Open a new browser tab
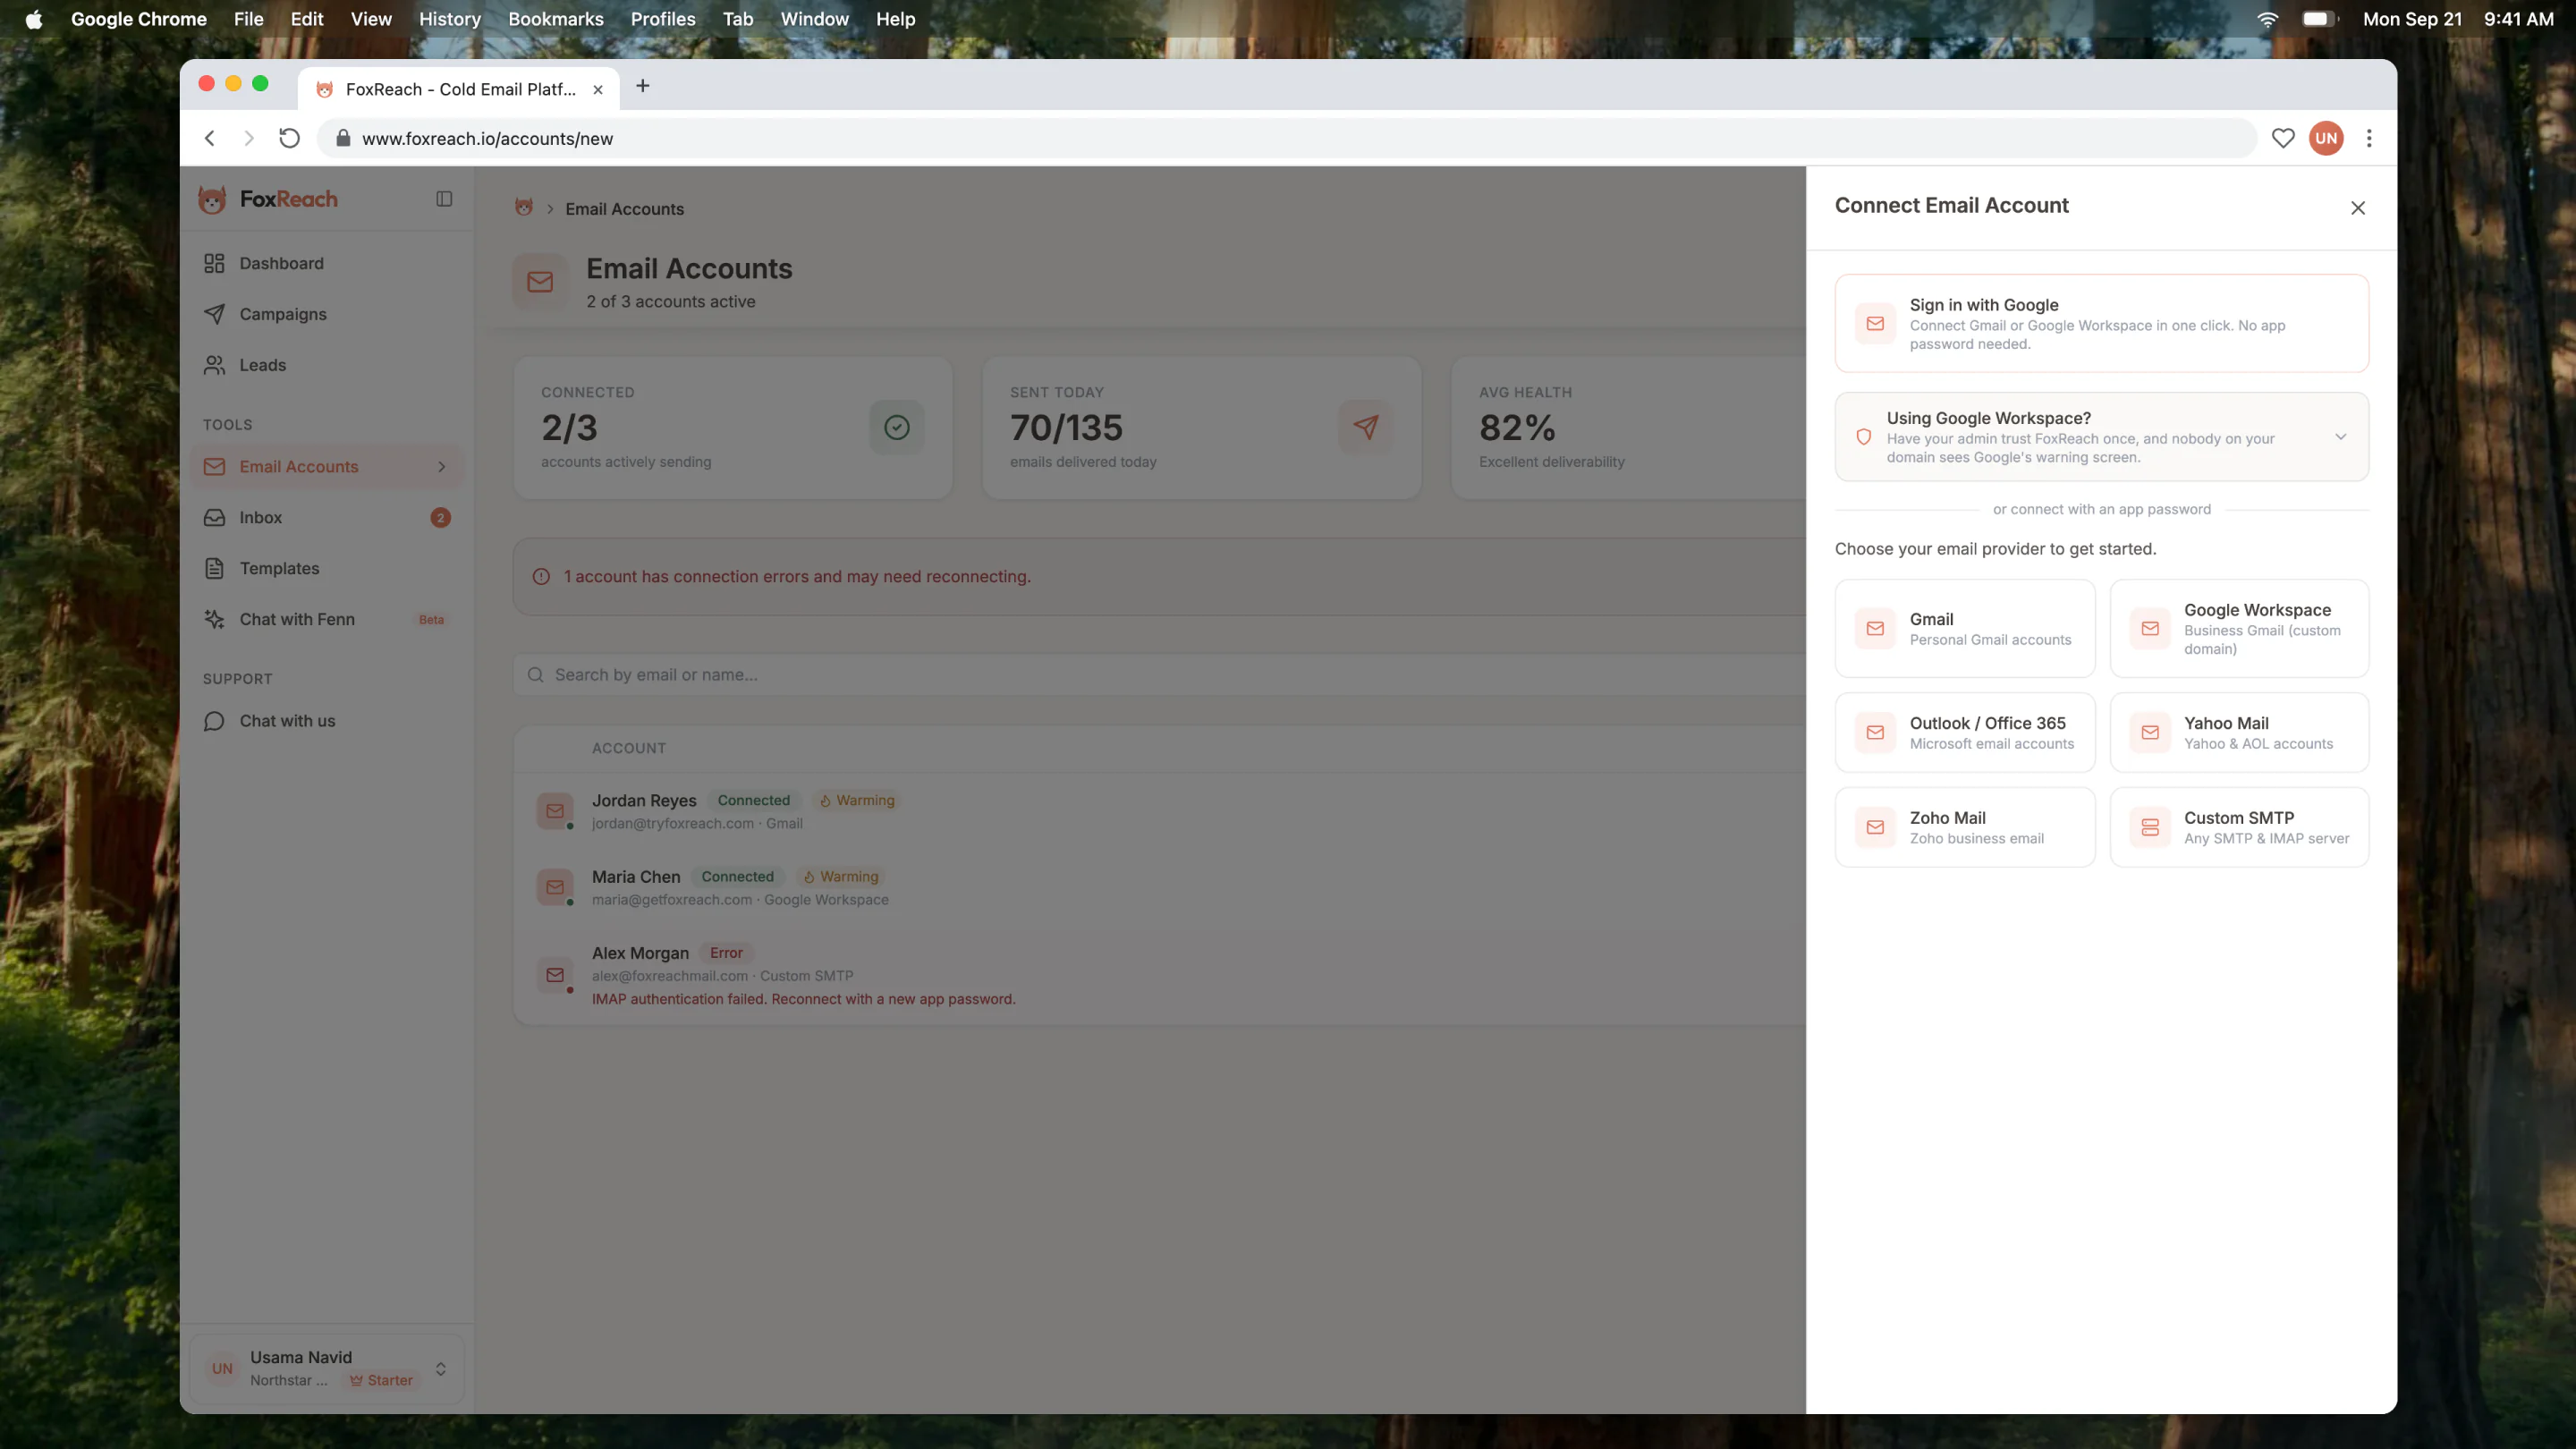Viewport: 2576px width, 1449px height. [643, 86]
